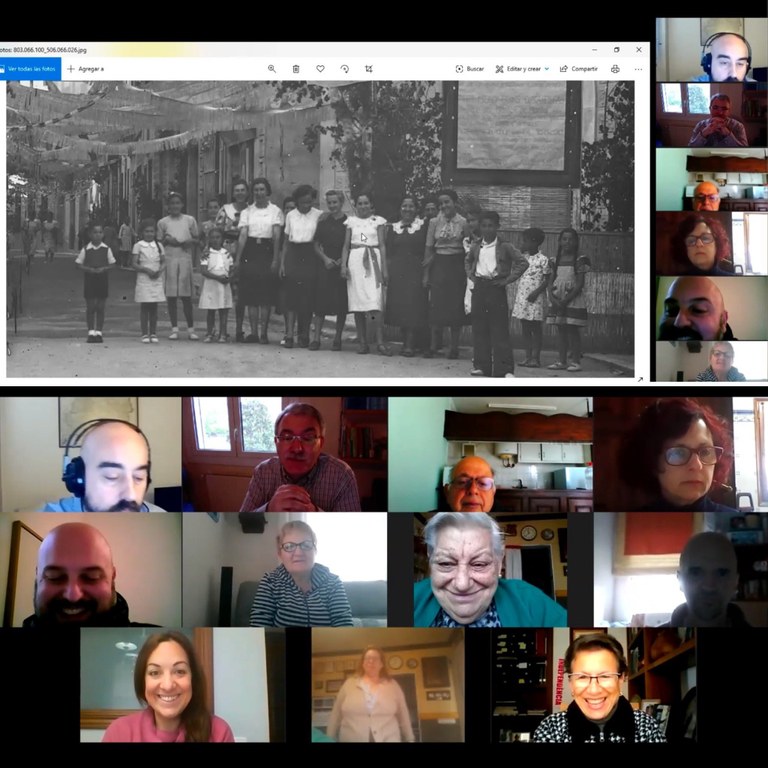Select the bottom sidebar thumbnail of blonde woman
Screen dimensions: 768x768
(x=711, y=361)
